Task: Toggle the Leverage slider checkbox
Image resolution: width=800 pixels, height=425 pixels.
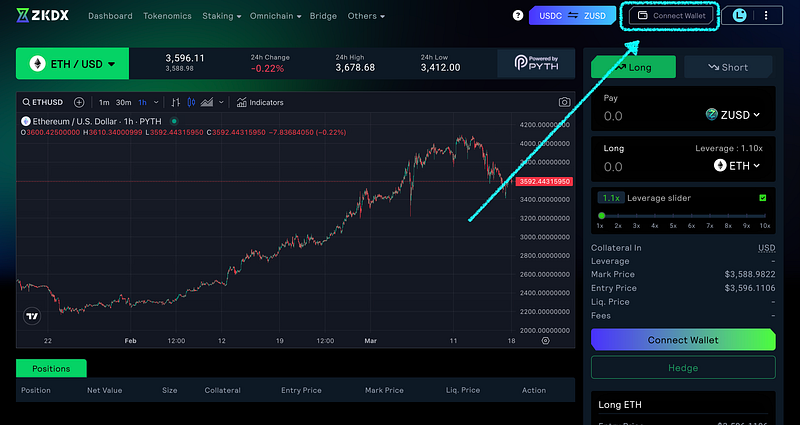Action: point(763,198)
